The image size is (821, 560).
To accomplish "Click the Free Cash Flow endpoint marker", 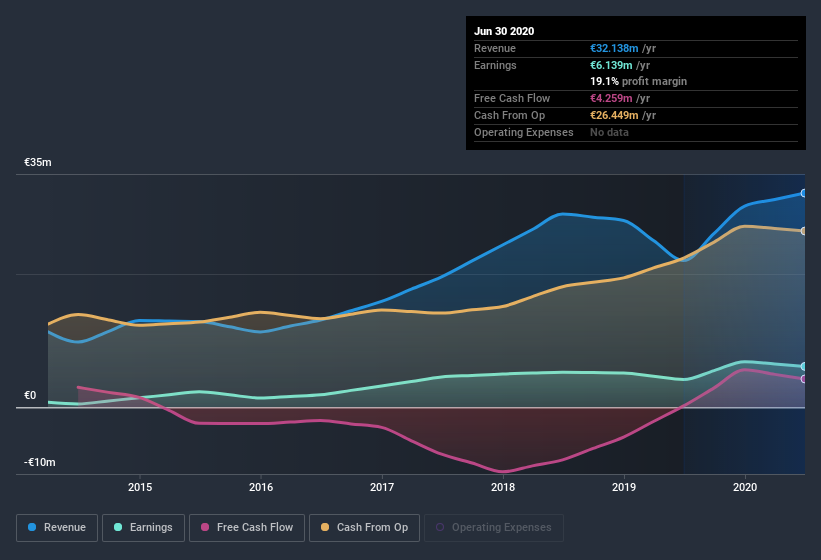I will click(803, 379).
